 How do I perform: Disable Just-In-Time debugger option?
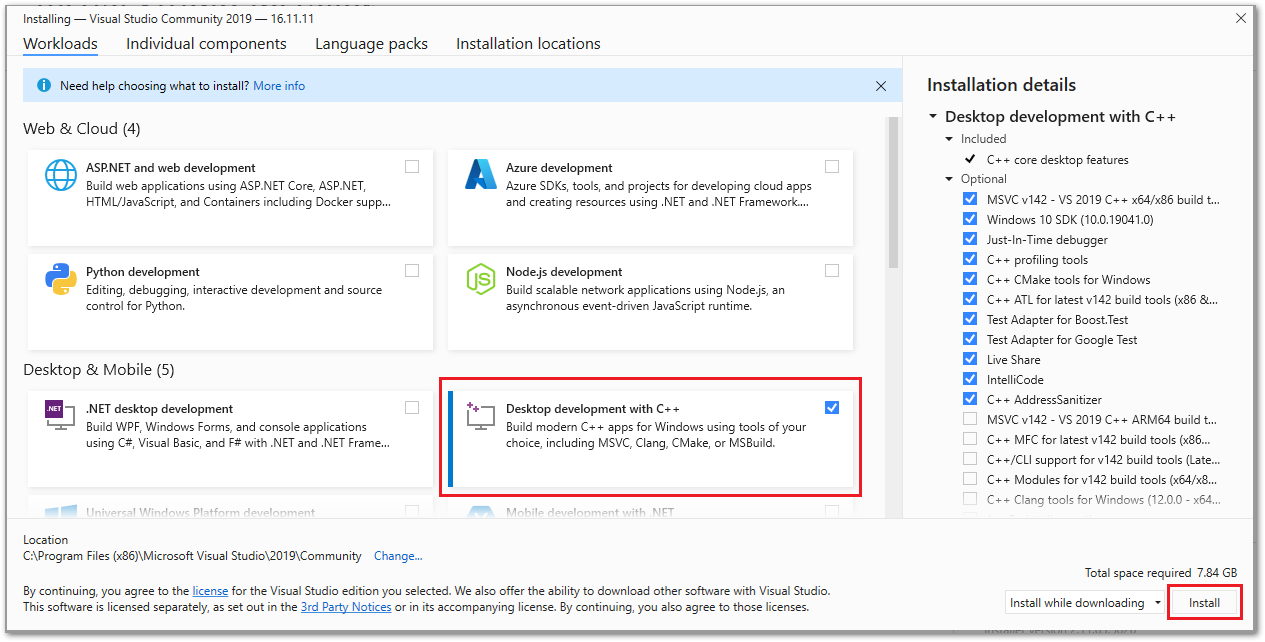coord(969,239)
